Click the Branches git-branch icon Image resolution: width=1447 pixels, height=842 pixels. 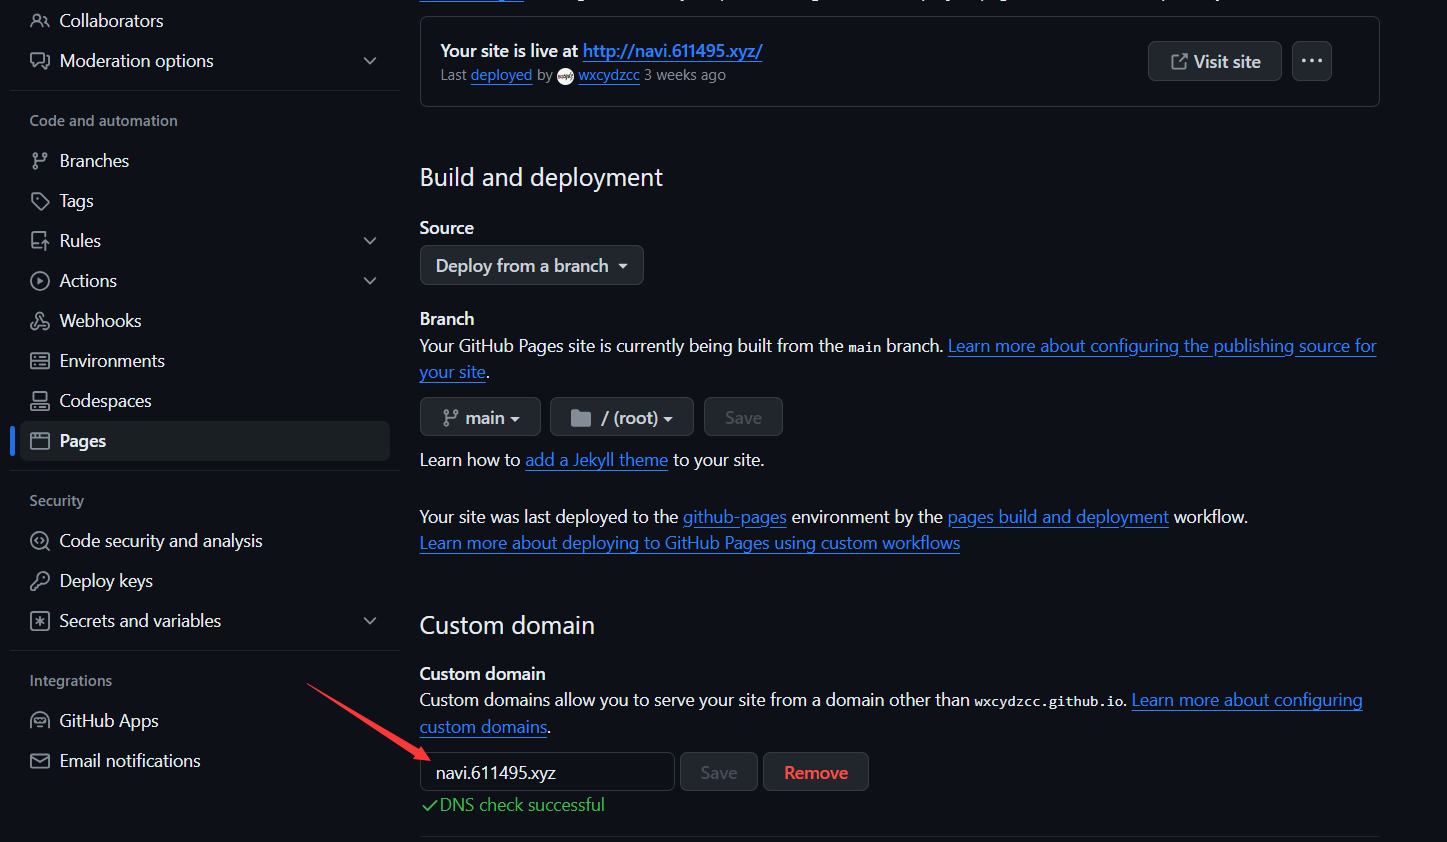click(x=40, y=161)
